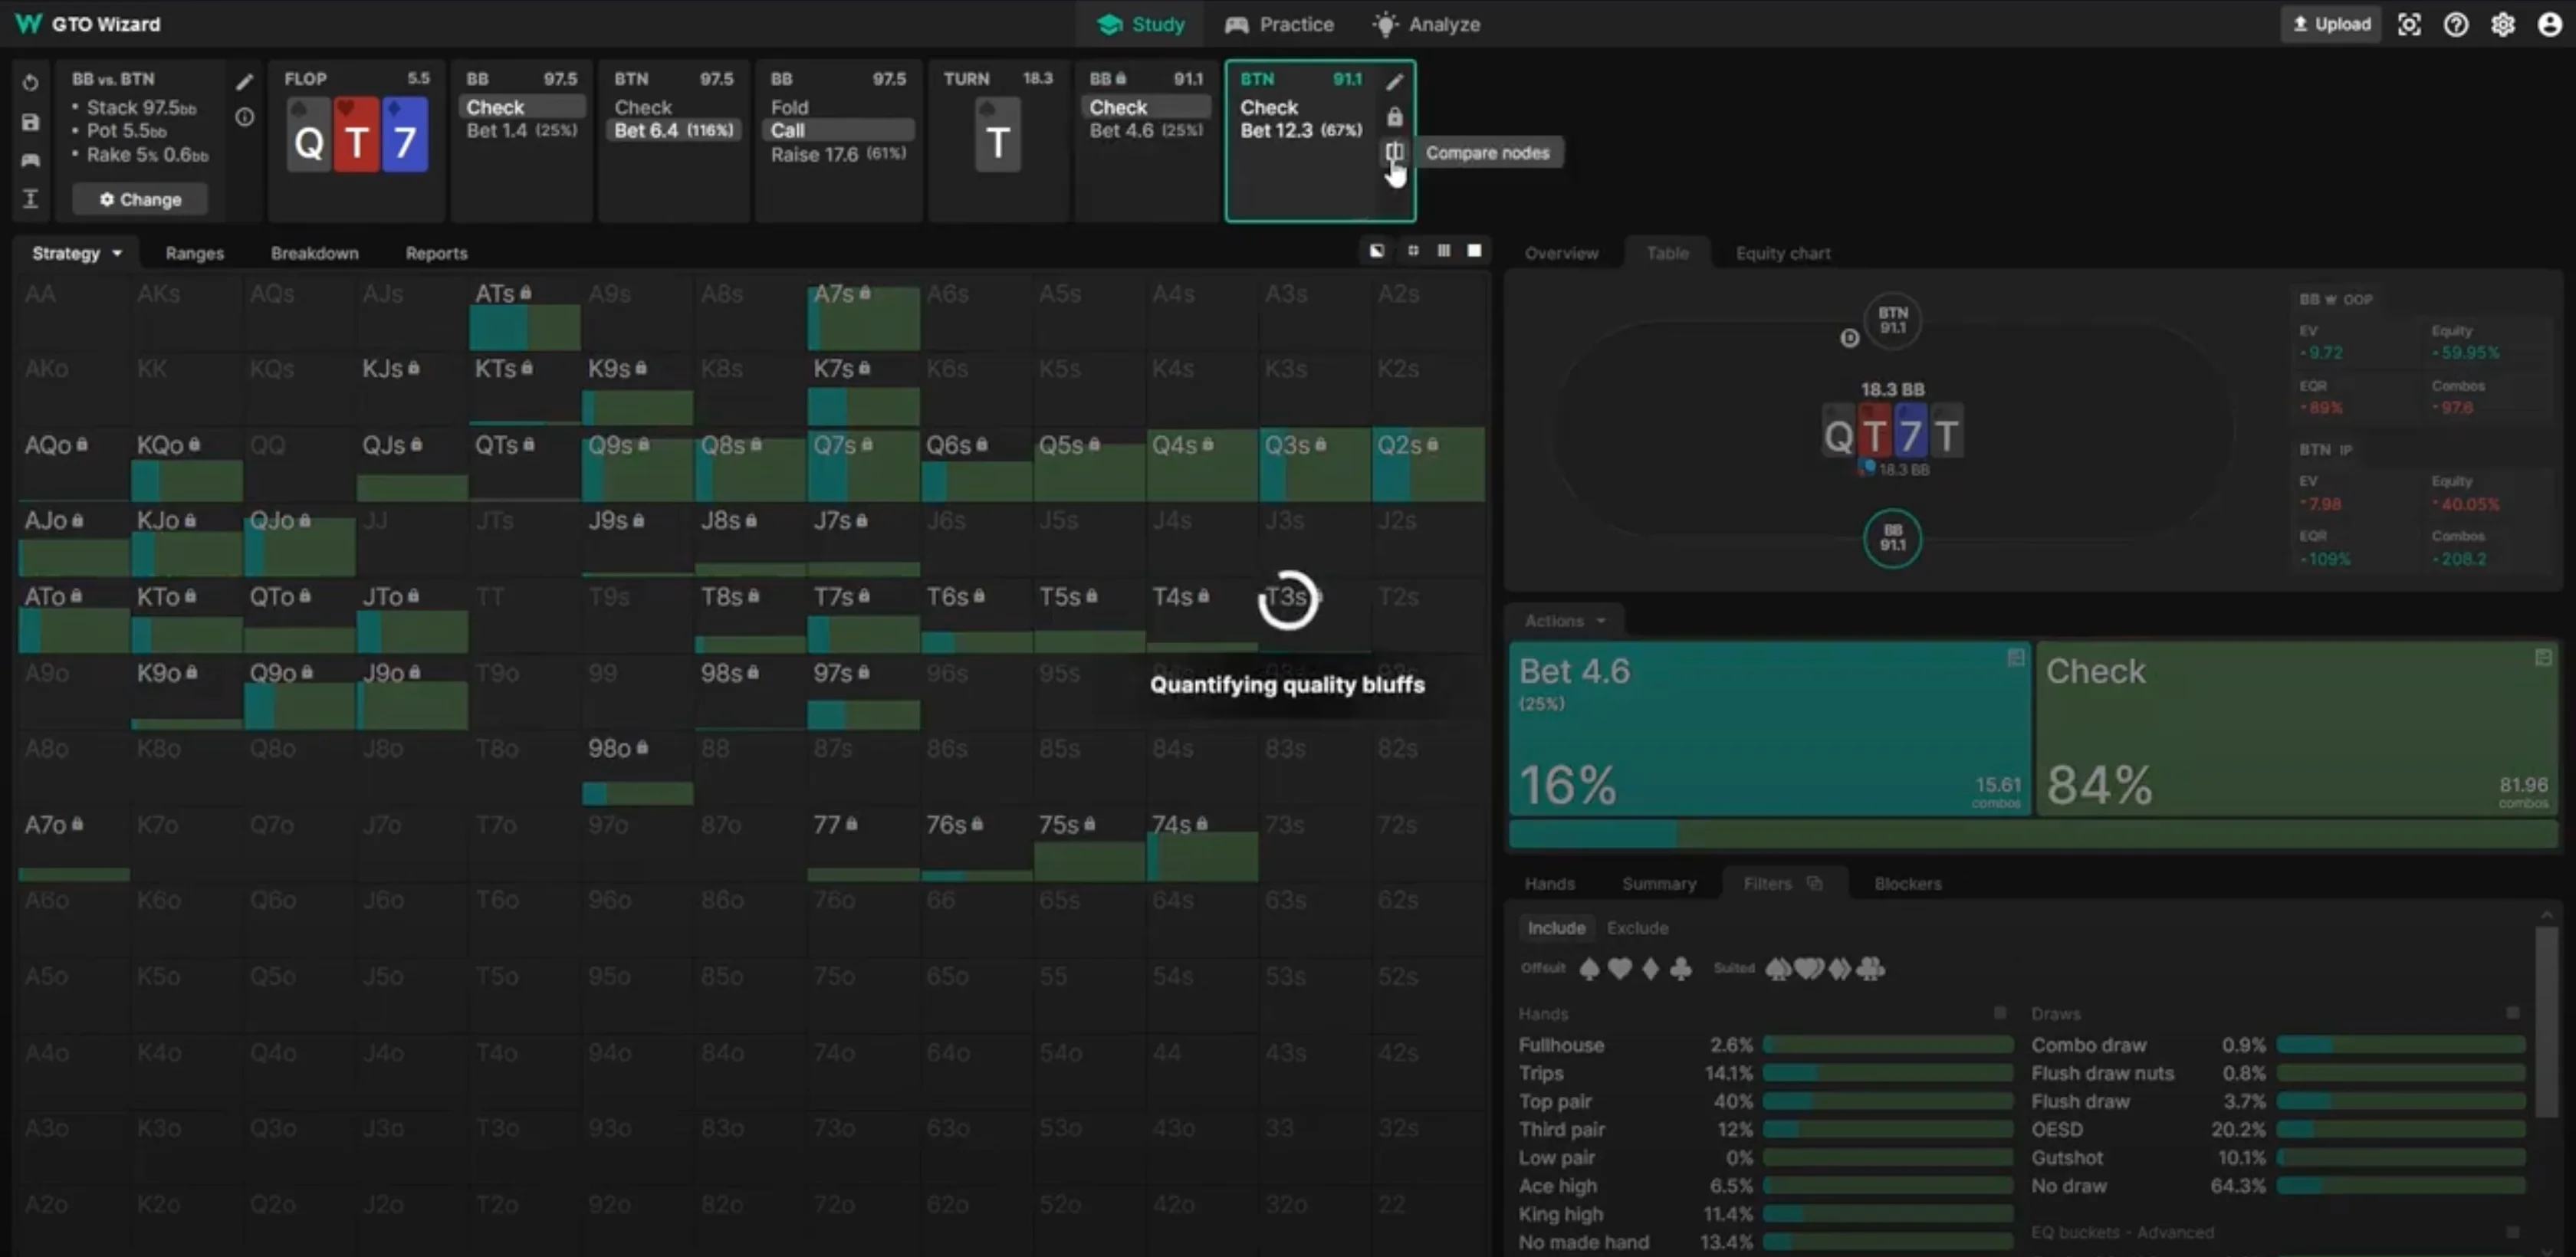The width and height of the screenshot is (2576, 1257).
Task: Click the reset icon in left sidebar
Action: pos(30,83)
